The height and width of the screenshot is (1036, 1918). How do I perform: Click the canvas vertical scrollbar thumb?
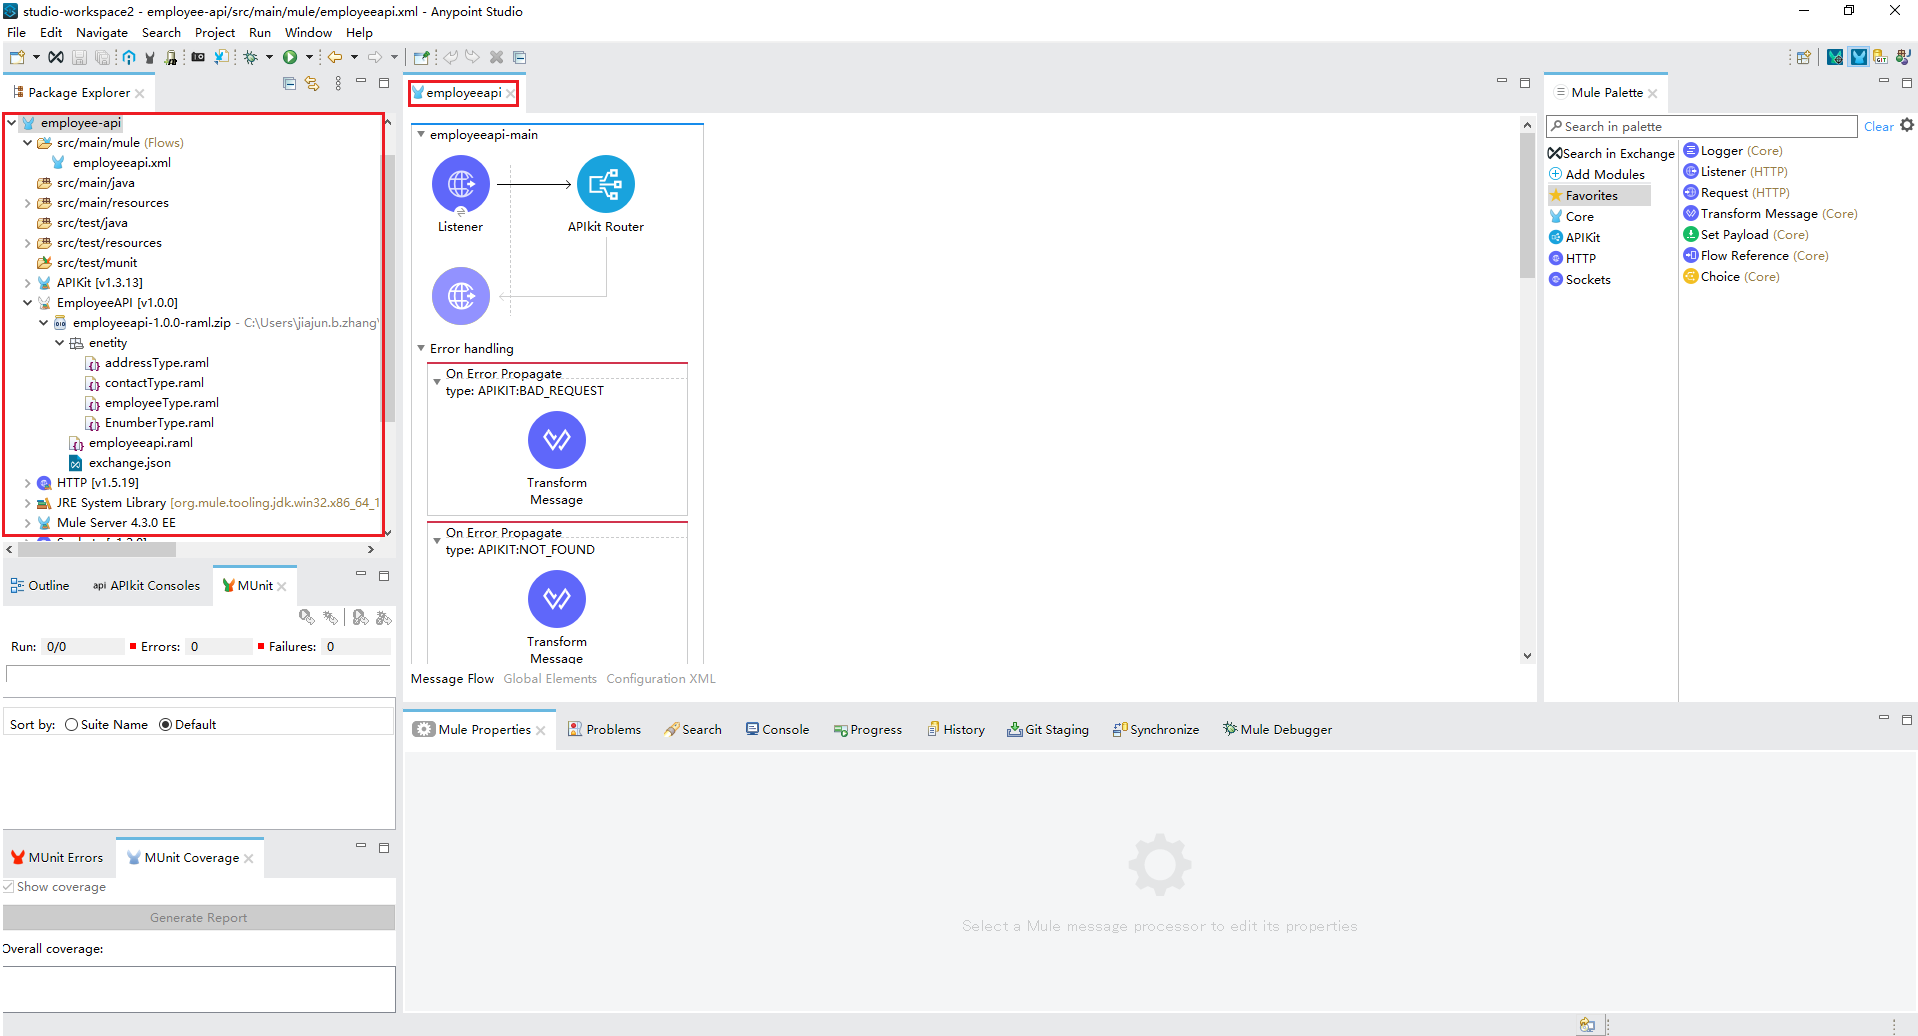click(1527, 205)
